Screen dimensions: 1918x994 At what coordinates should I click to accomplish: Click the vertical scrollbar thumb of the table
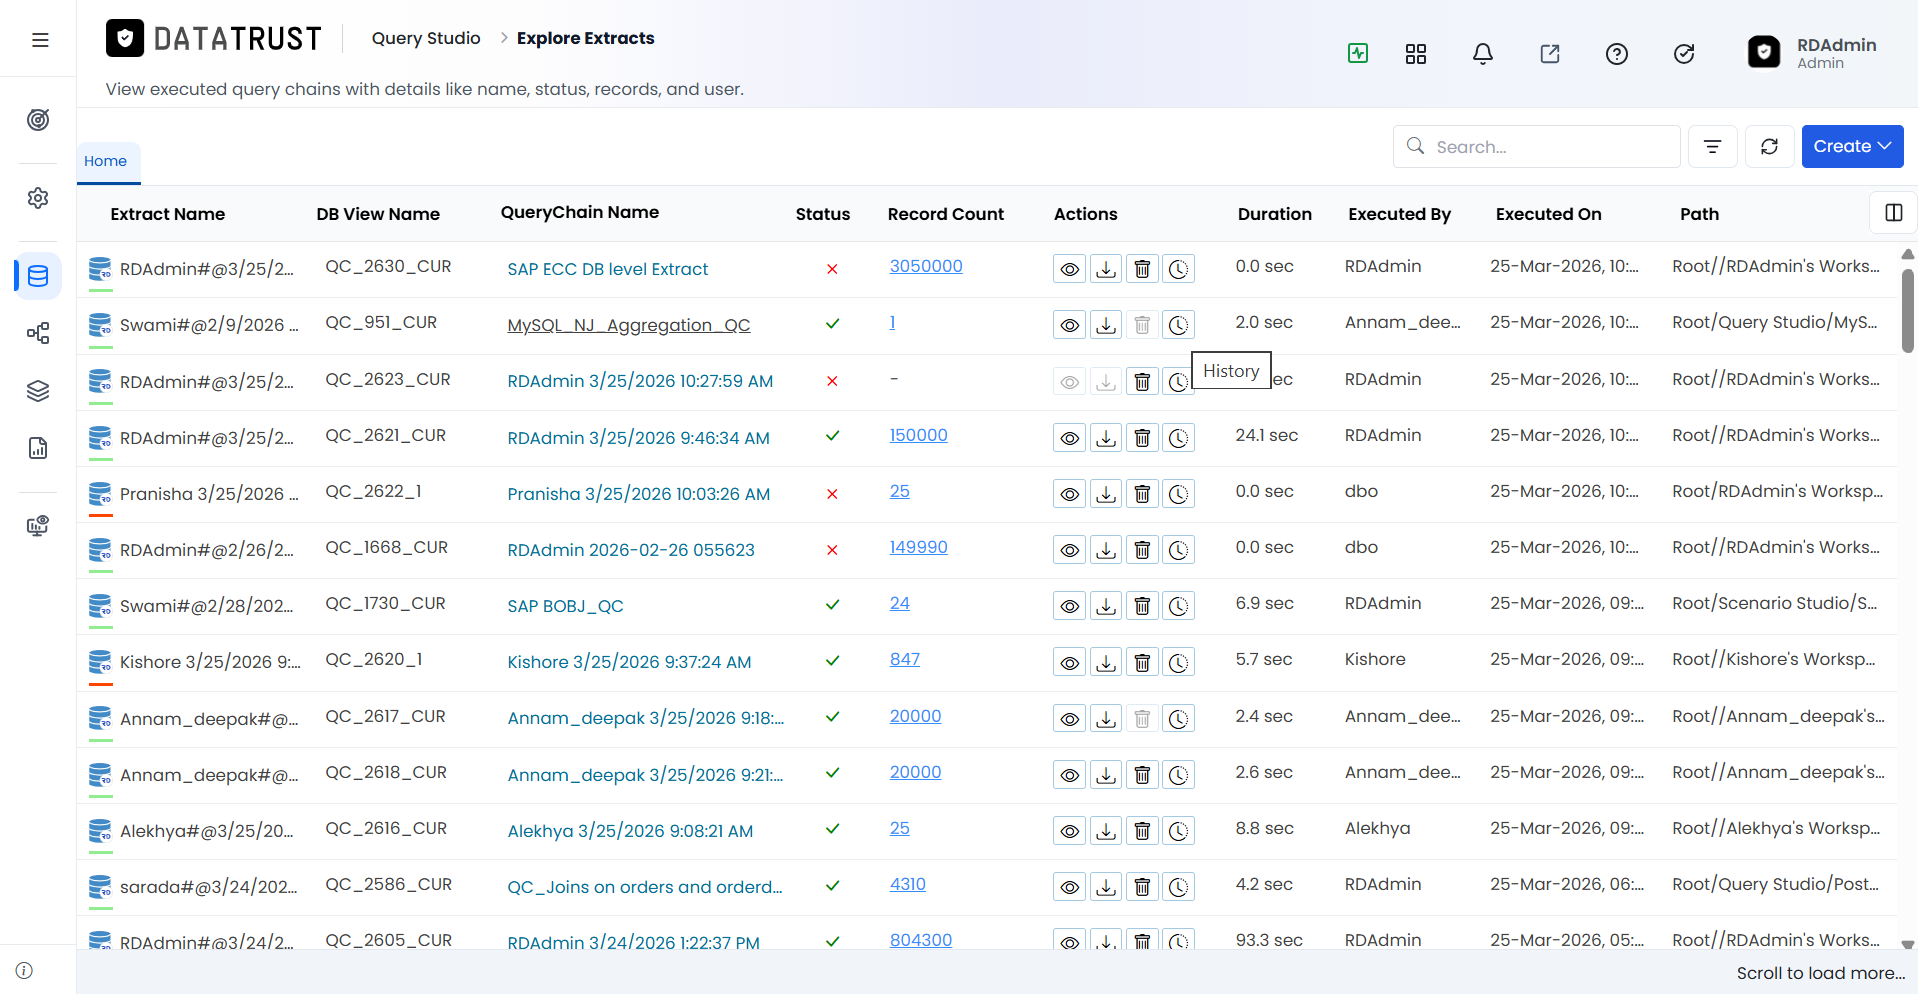coord(1907,310)
